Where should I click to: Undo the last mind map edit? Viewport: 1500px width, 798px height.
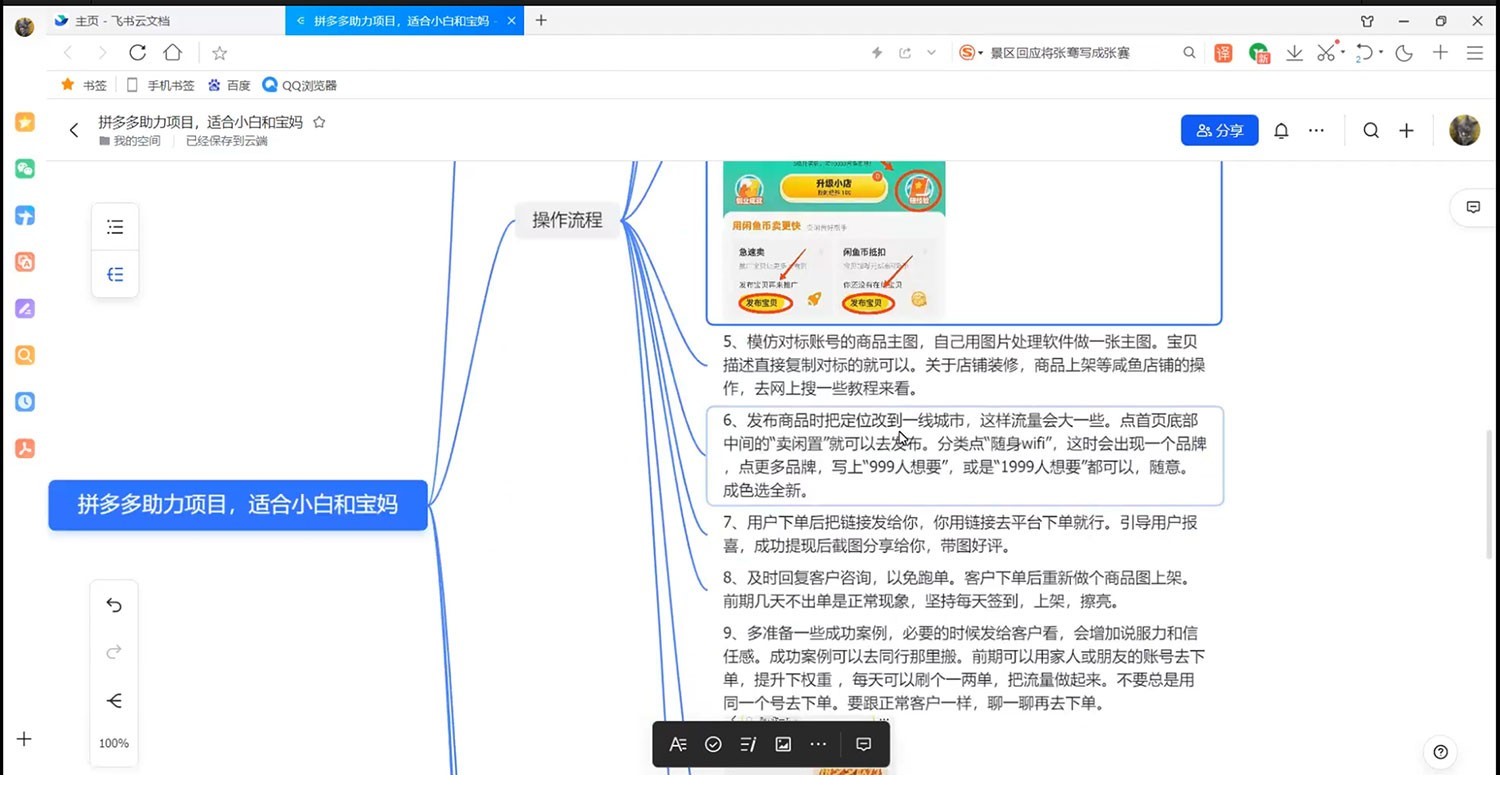[x=114, y=605]
